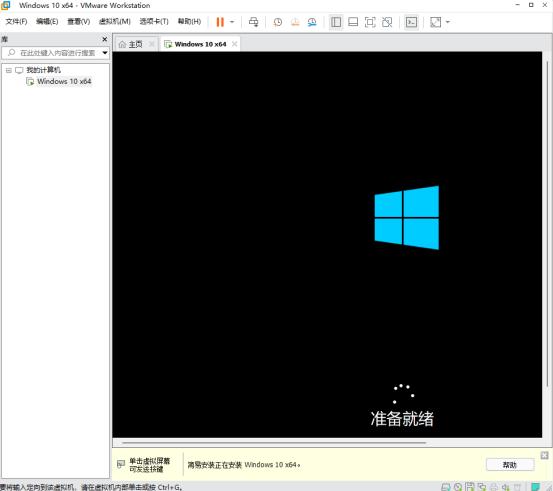Open the message log status icon
Image resolution: width=553 pixels, height=491 pixels.
point(536,487)
